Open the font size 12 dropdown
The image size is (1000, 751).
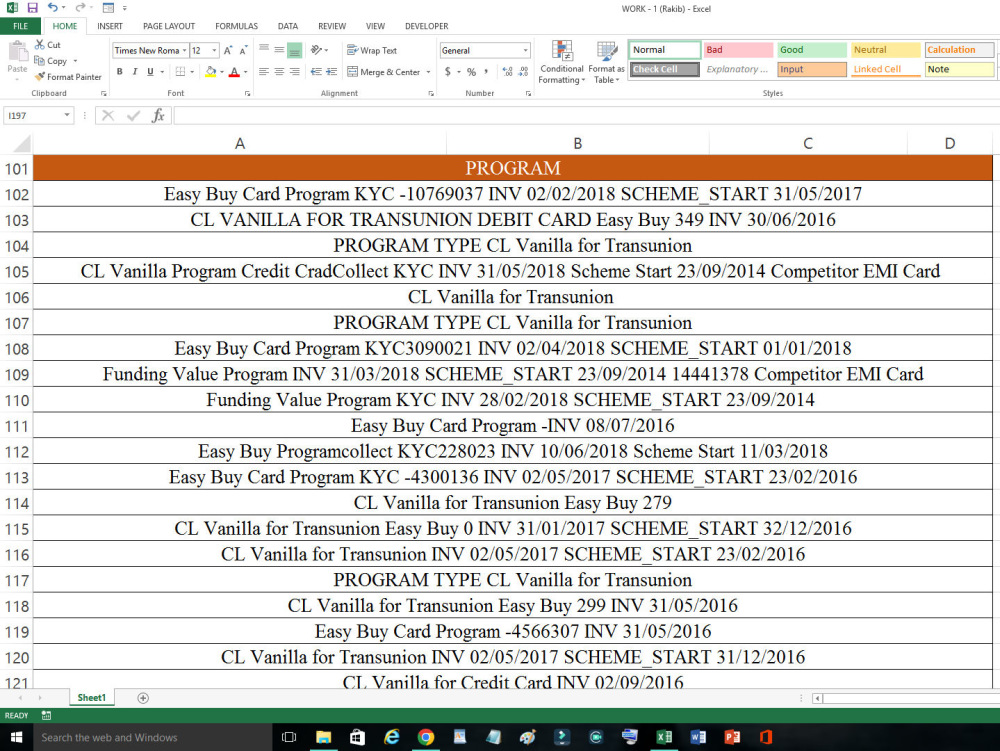[x=214, y=50]
